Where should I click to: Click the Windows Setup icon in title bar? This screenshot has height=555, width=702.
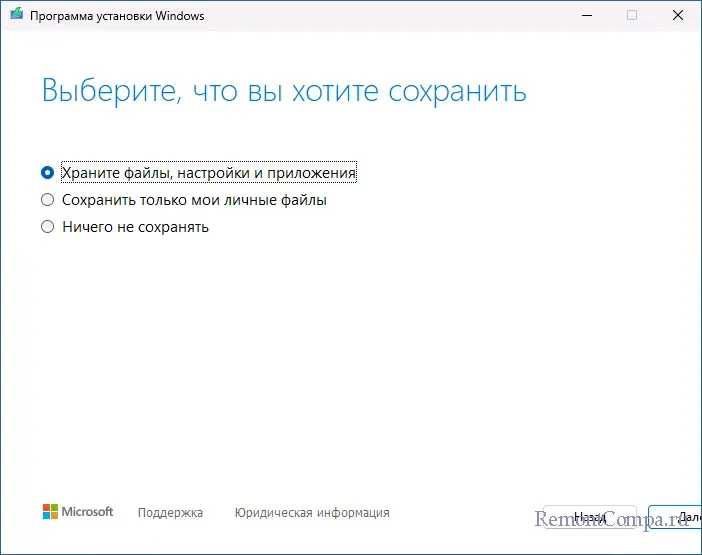[17, 14]
